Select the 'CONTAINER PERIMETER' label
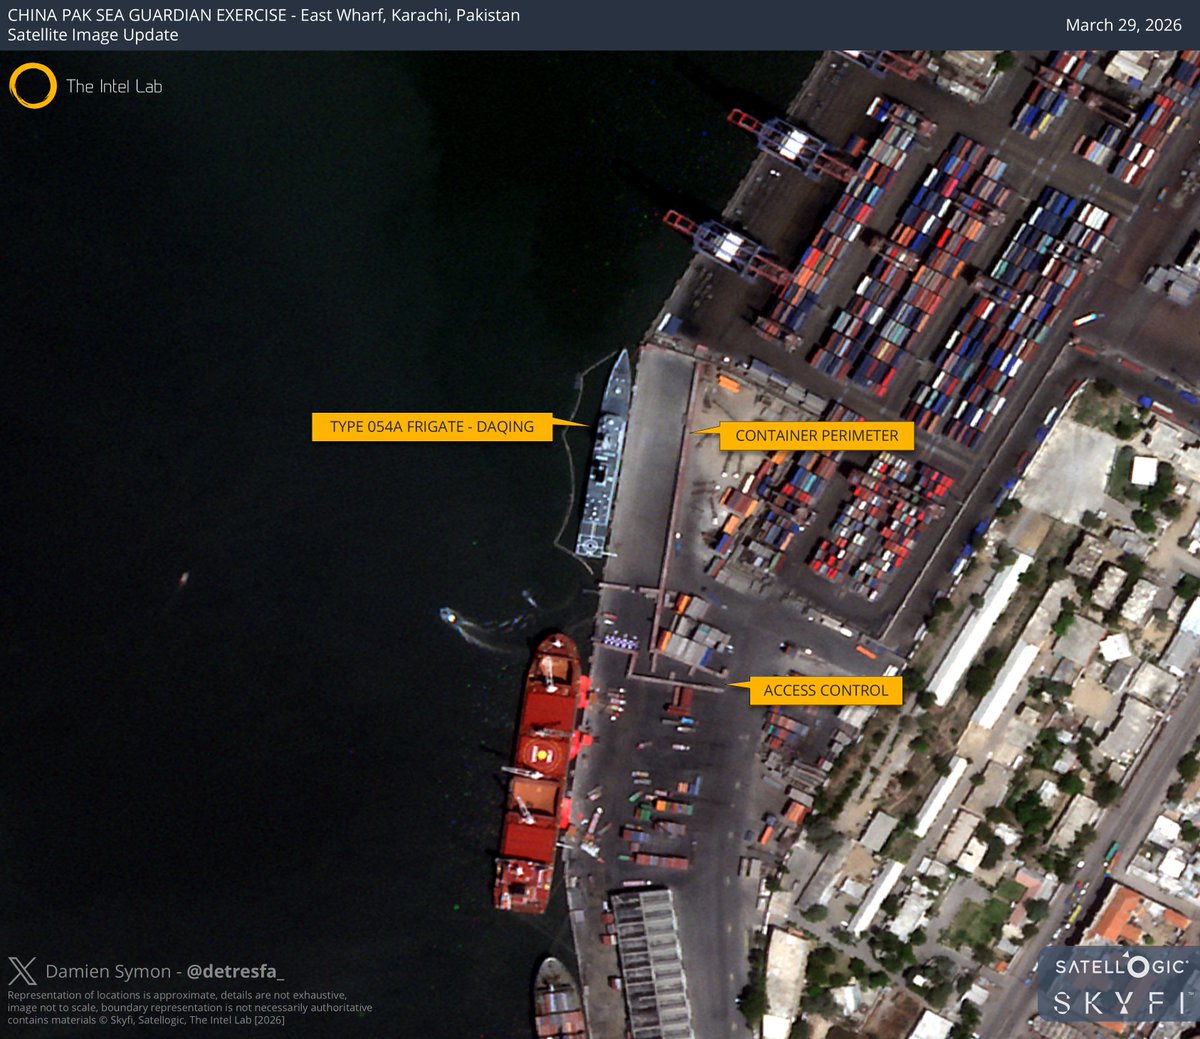This screenshot has width=1200, height=1039. pyautogui.click(x=817, y=435)
